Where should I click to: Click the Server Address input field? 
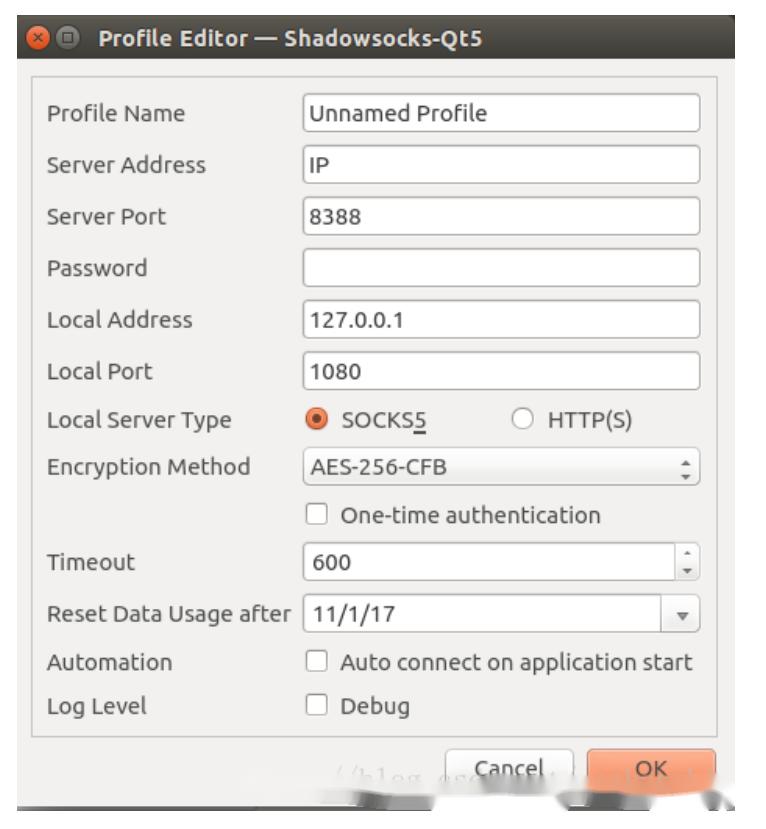click(500, 165)
